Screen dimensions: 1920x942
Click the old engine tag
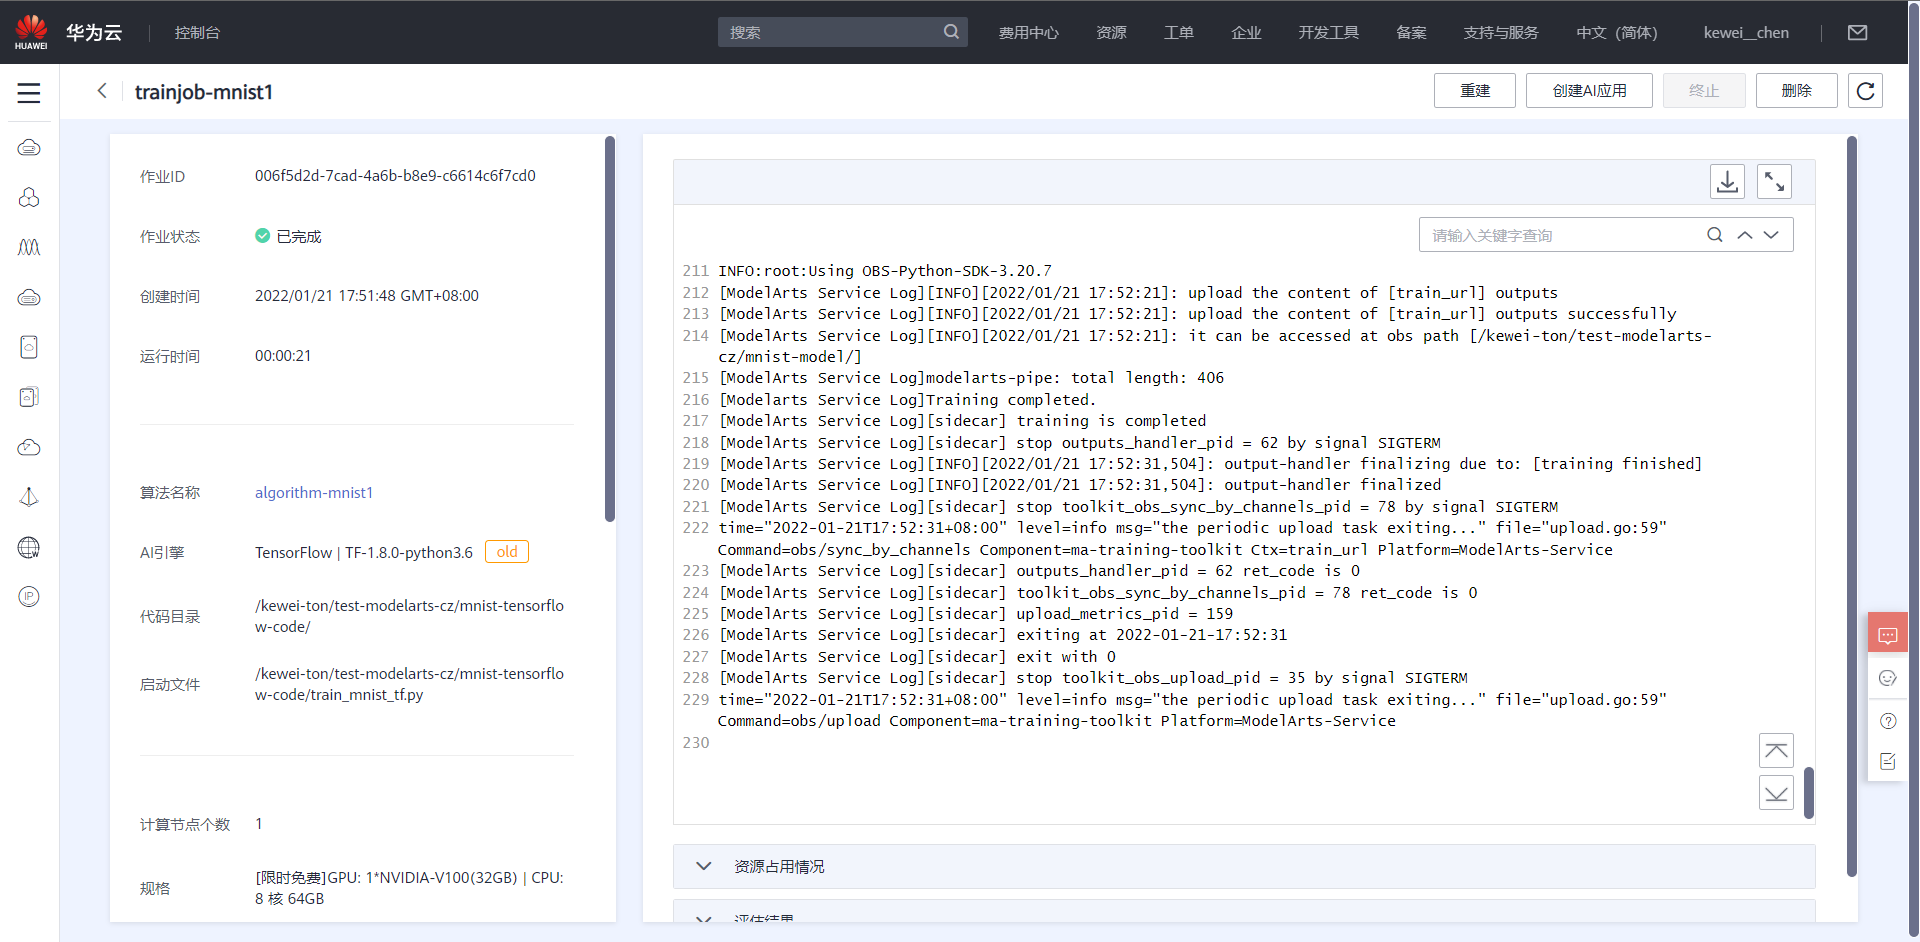[507, 552]
